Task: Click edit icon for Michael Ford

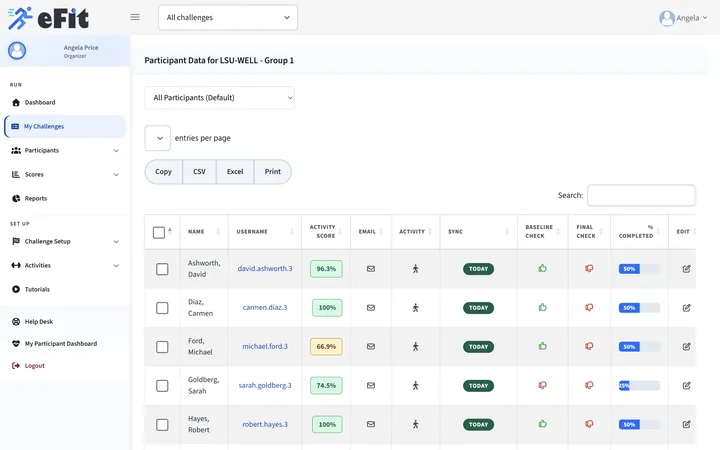Action: 686,347
